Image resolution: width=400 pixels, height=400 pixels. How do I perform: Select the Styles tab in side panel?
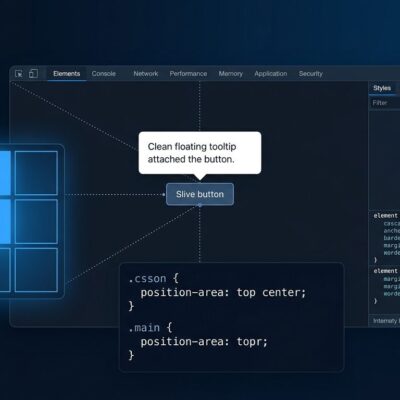(x=382, y=88)
